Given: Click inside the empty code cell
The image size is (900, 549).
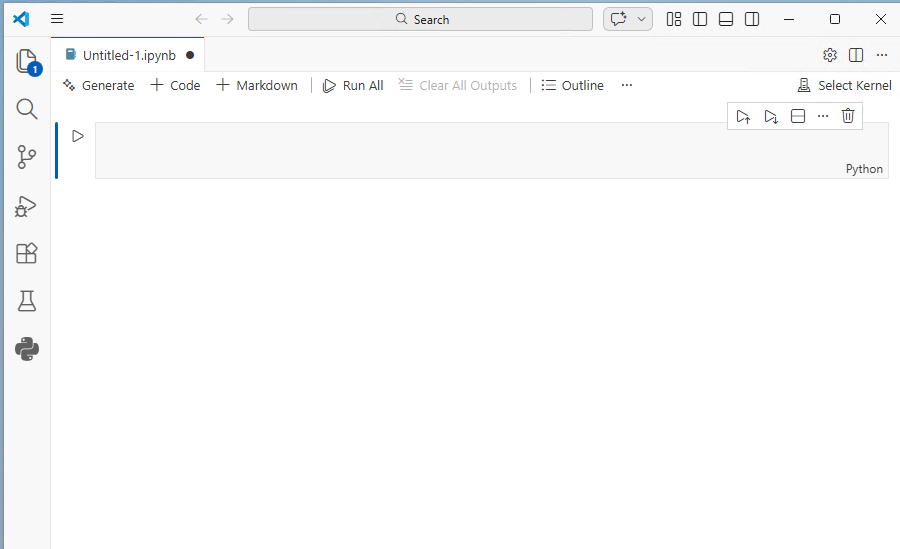Looking at the screenshot, I should coord(491,150).
